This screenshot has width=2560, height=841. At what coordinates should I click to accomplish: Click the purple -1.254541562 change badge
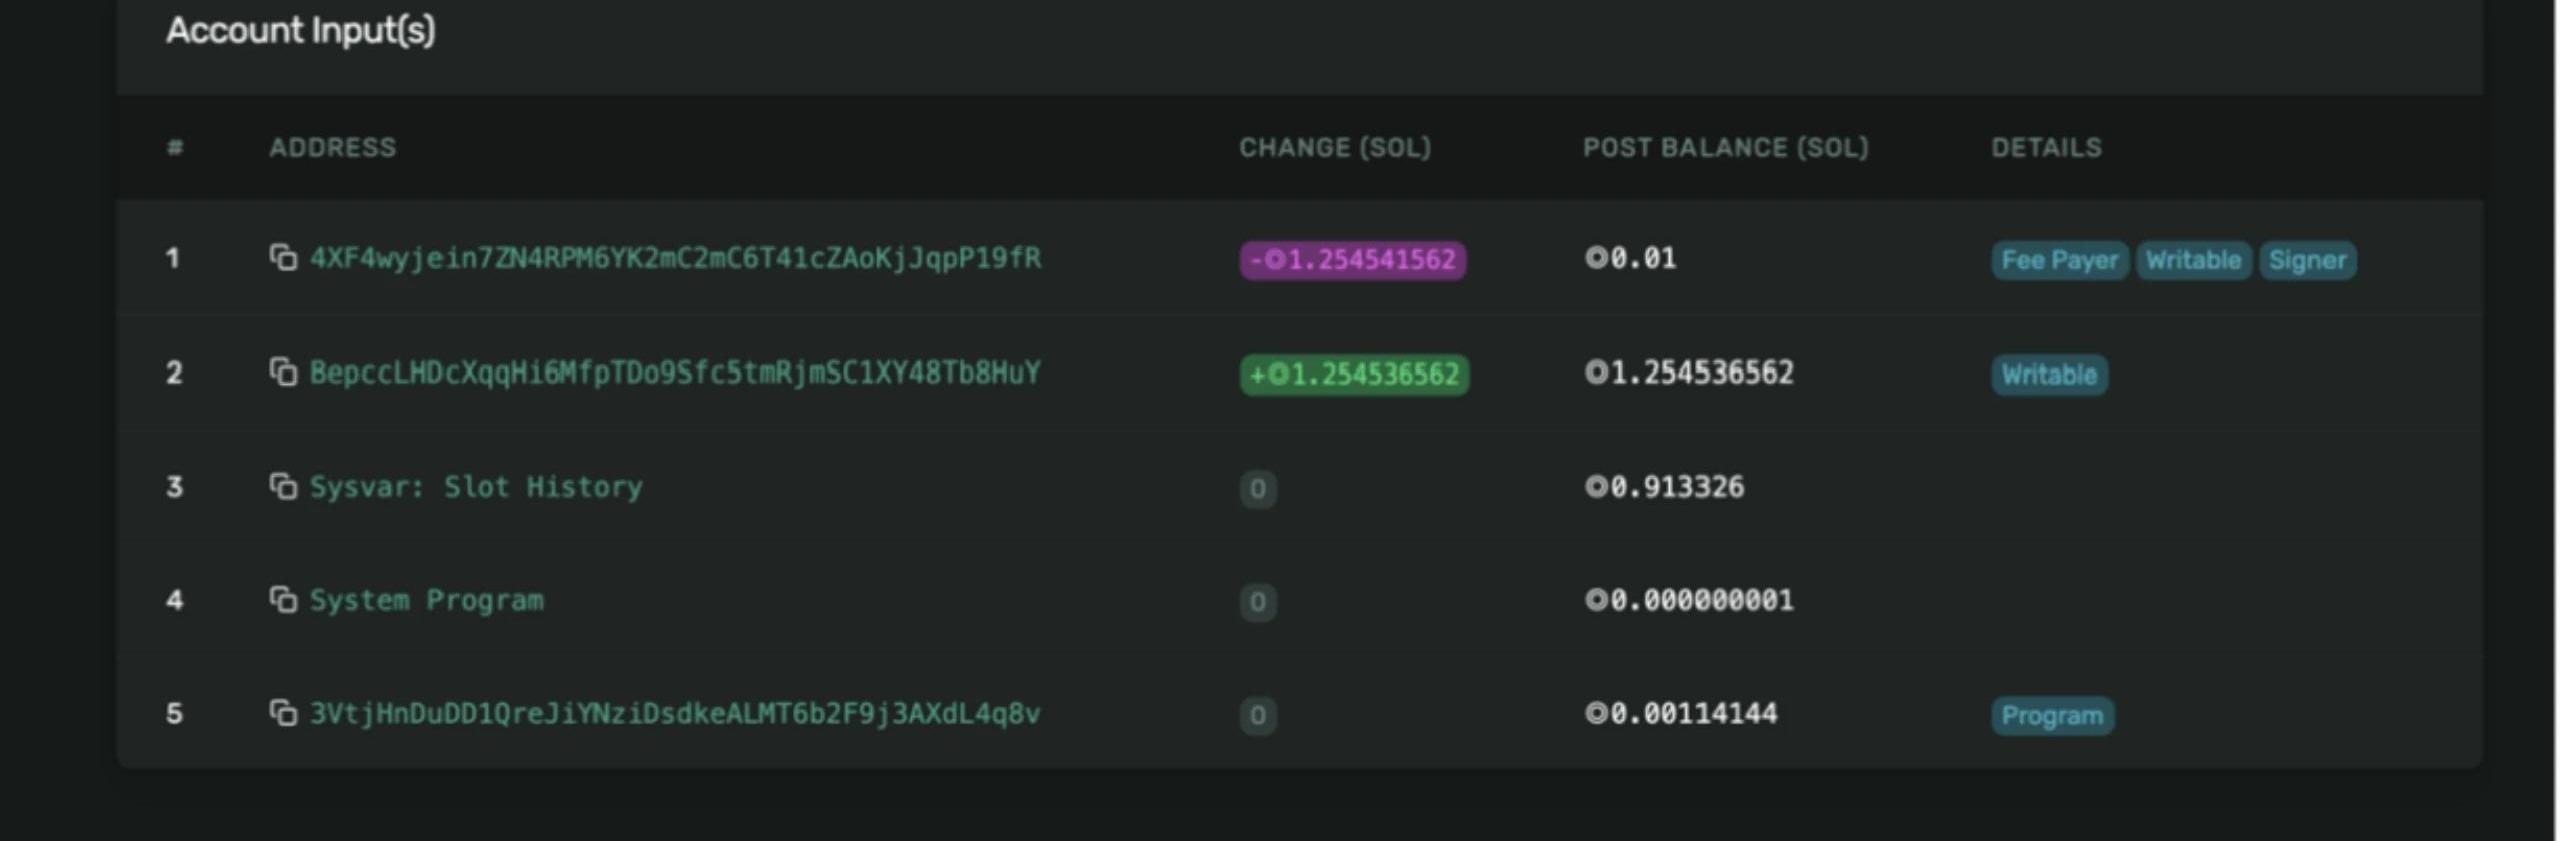click(x=1353, y=260)
